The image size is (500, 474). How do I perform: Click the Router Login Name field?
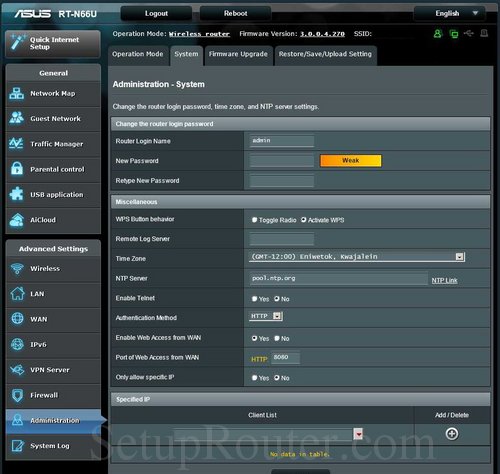(x=282, y=141)
